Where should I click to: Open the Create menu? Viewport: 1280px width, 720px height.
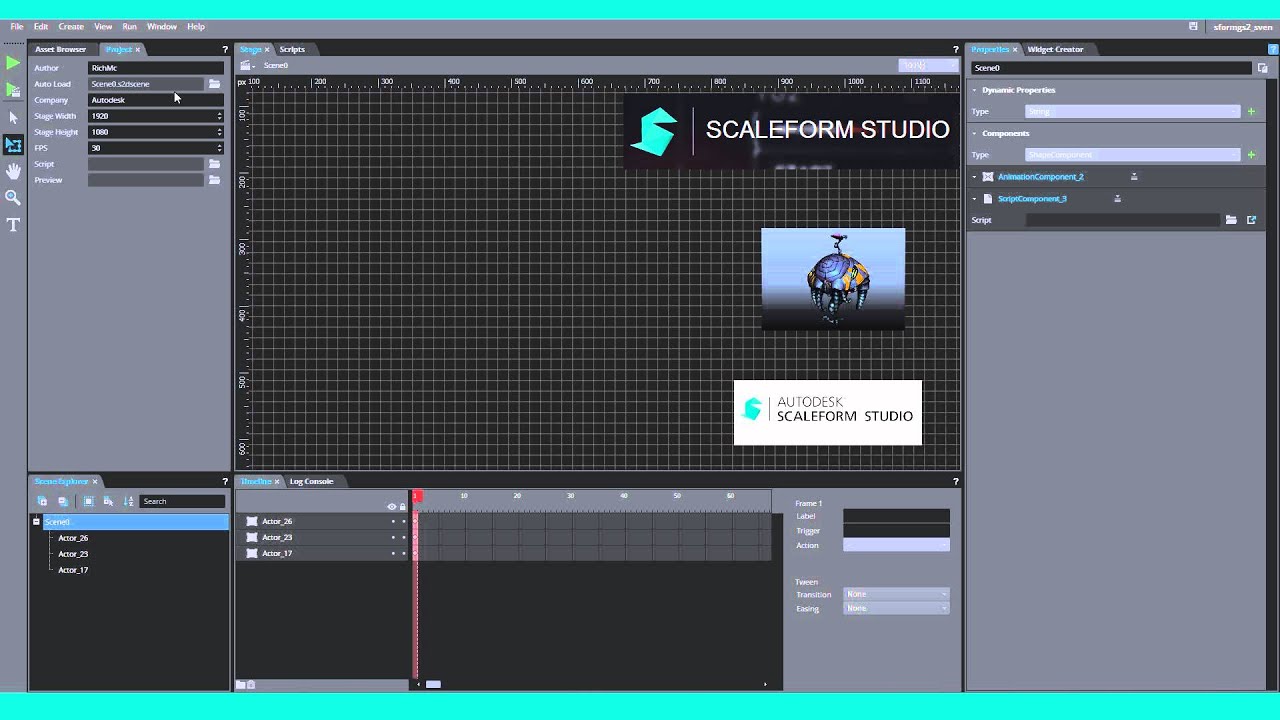pos(71,27)
